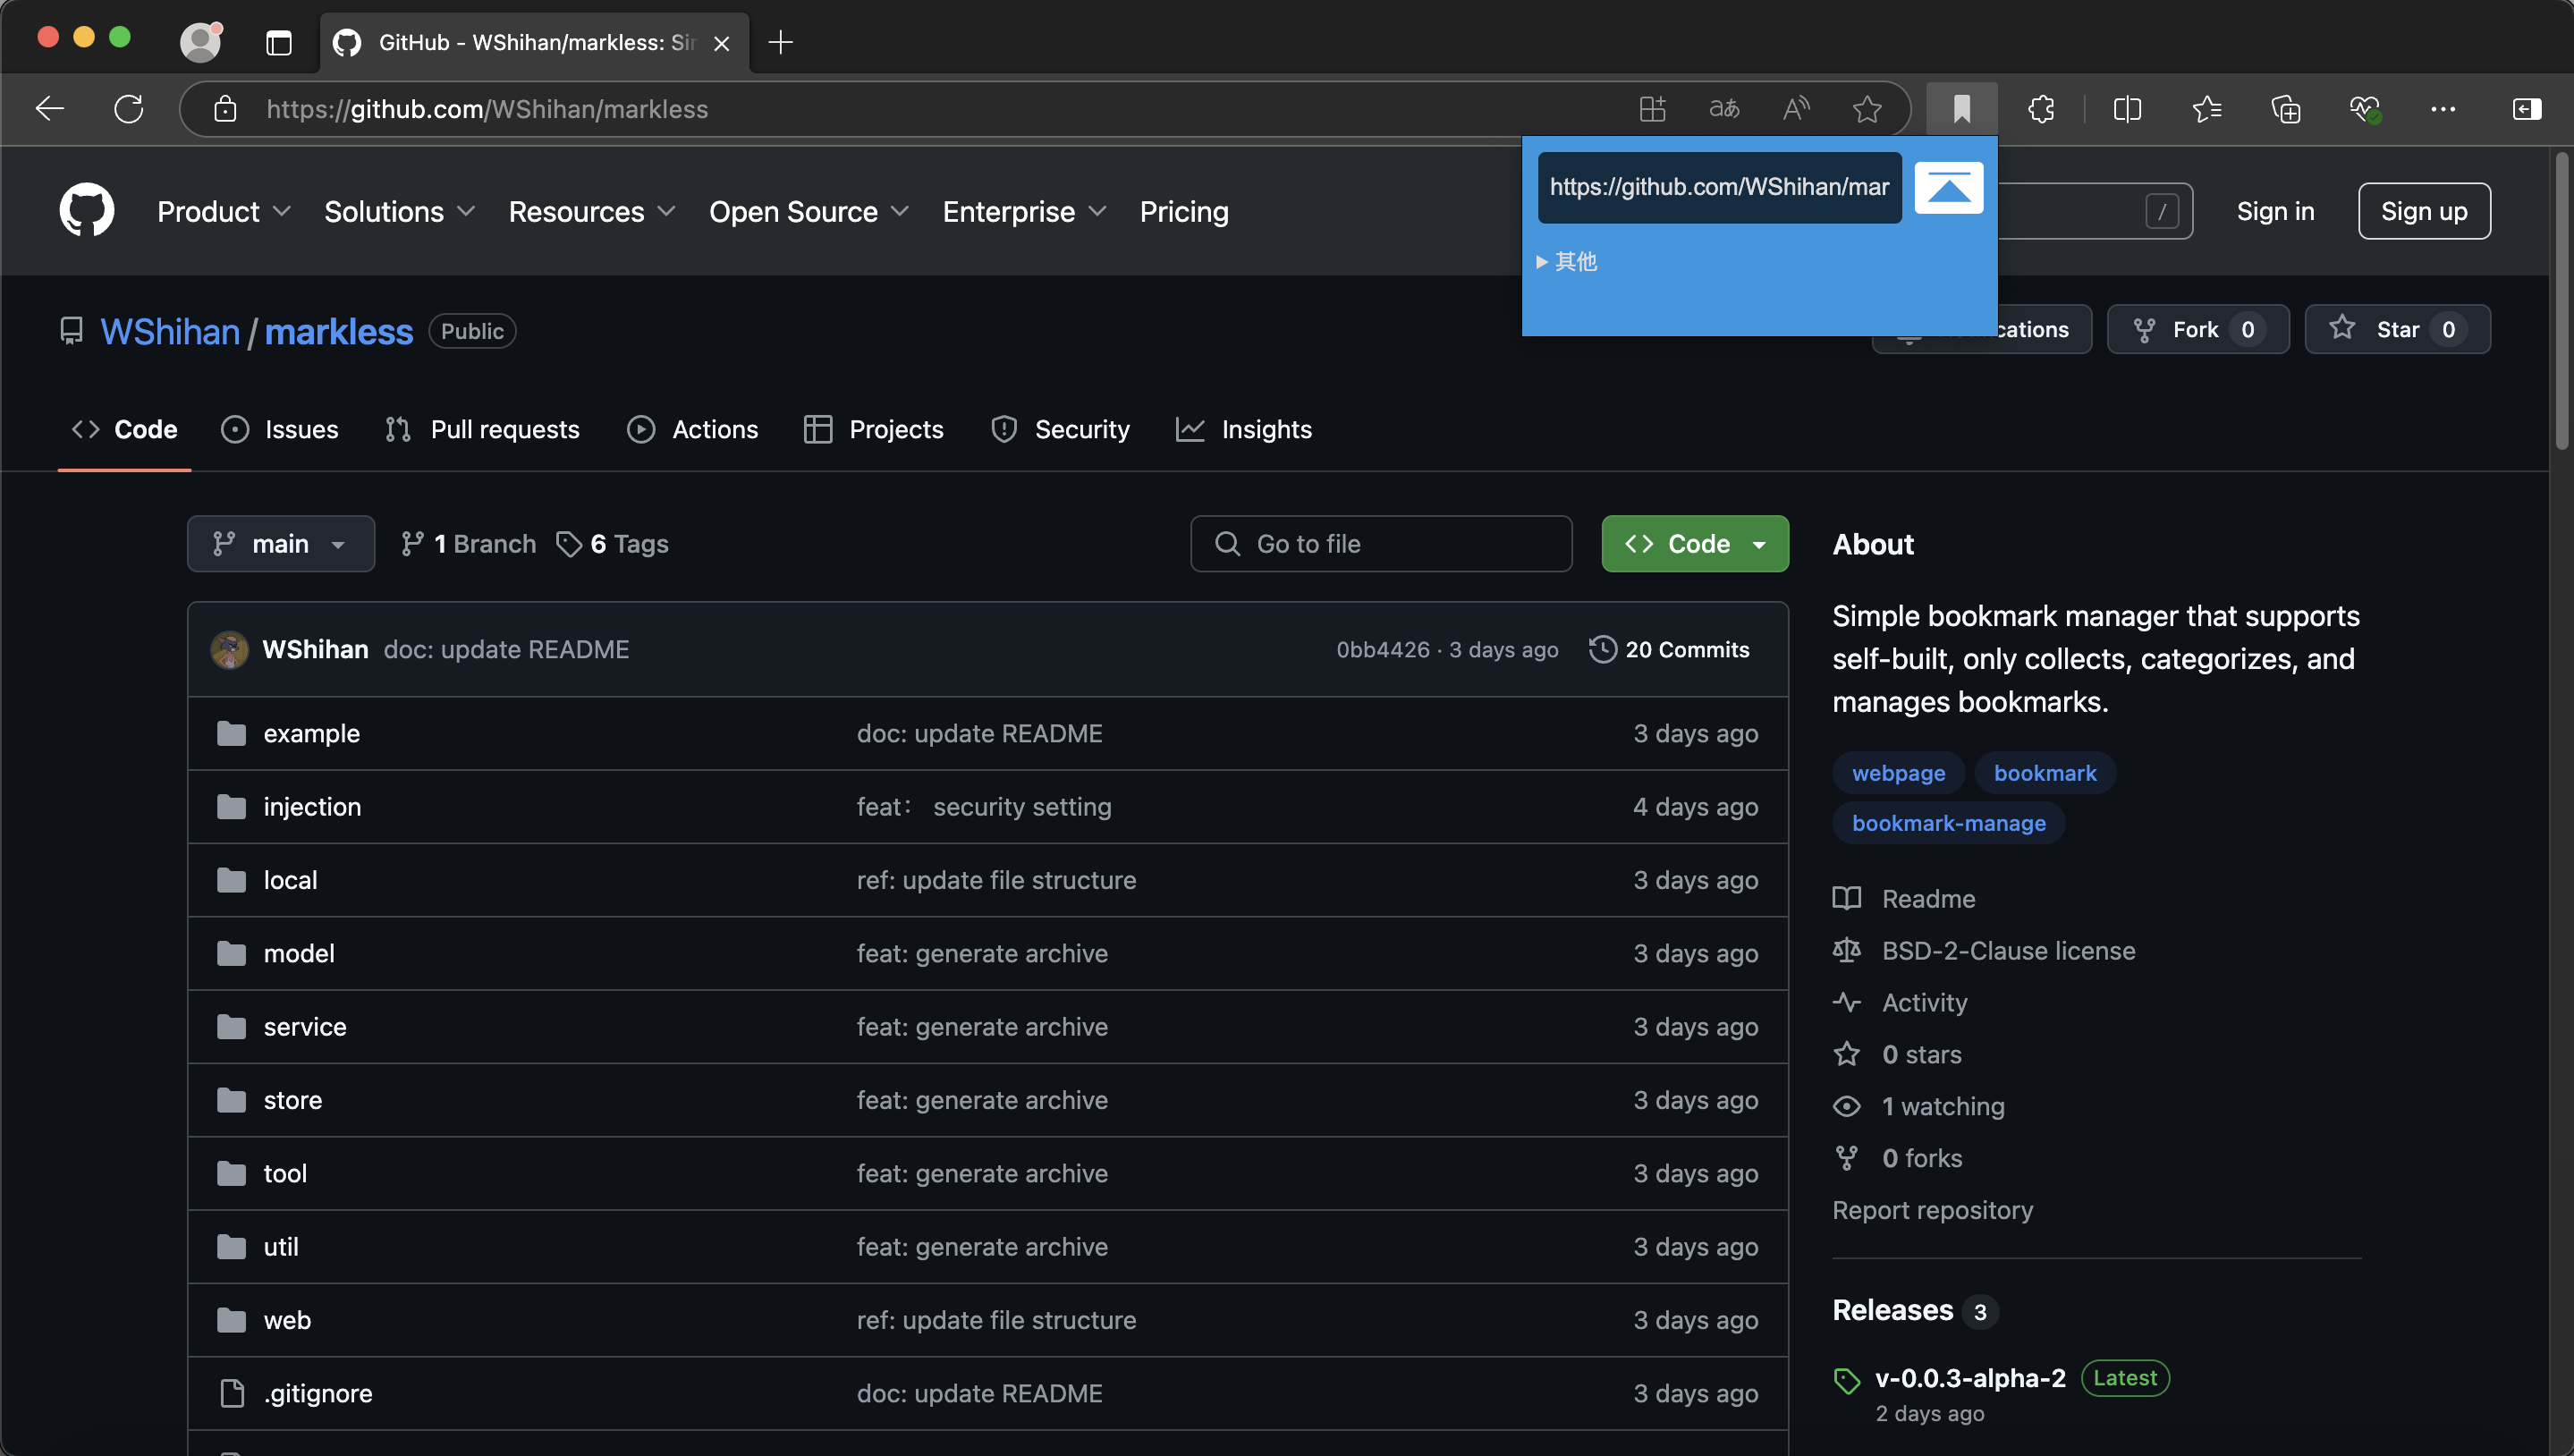Click Report repository link
Screen dimensions: 2574x1456
point(1932,1210)
